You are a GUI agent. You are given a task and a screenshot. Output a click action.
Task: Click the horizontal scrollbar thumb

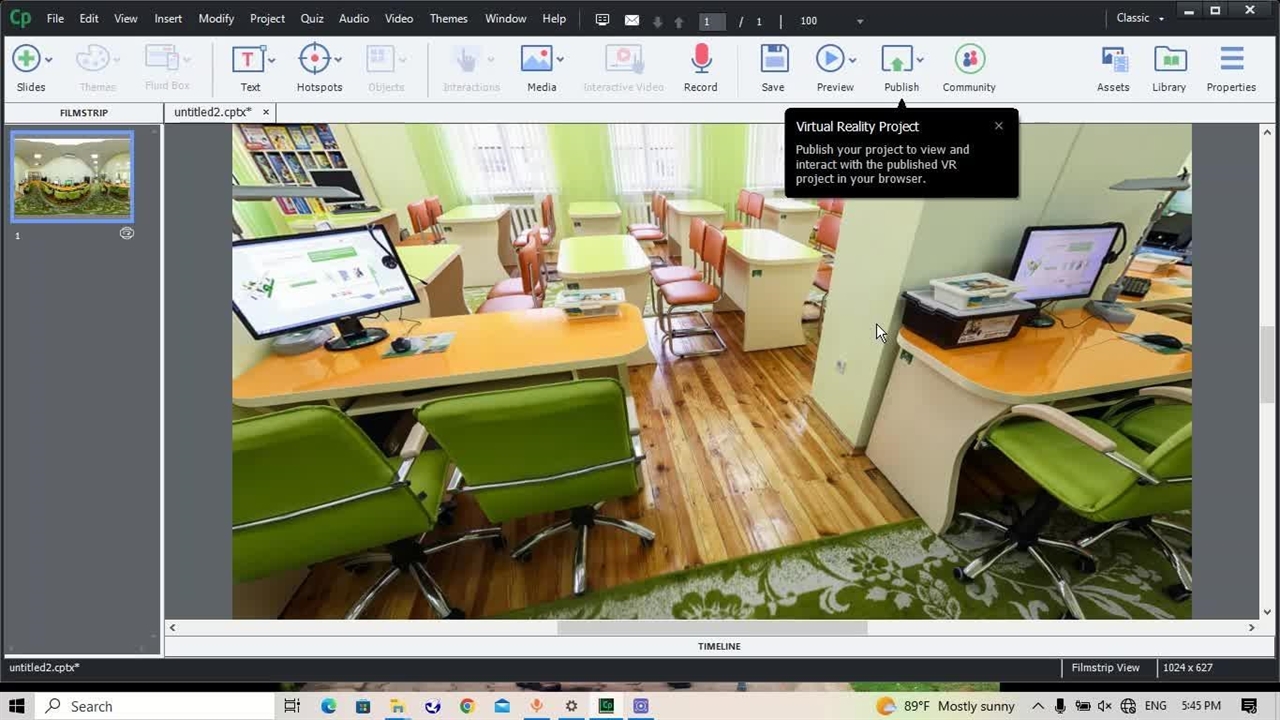tap(712, 628)
